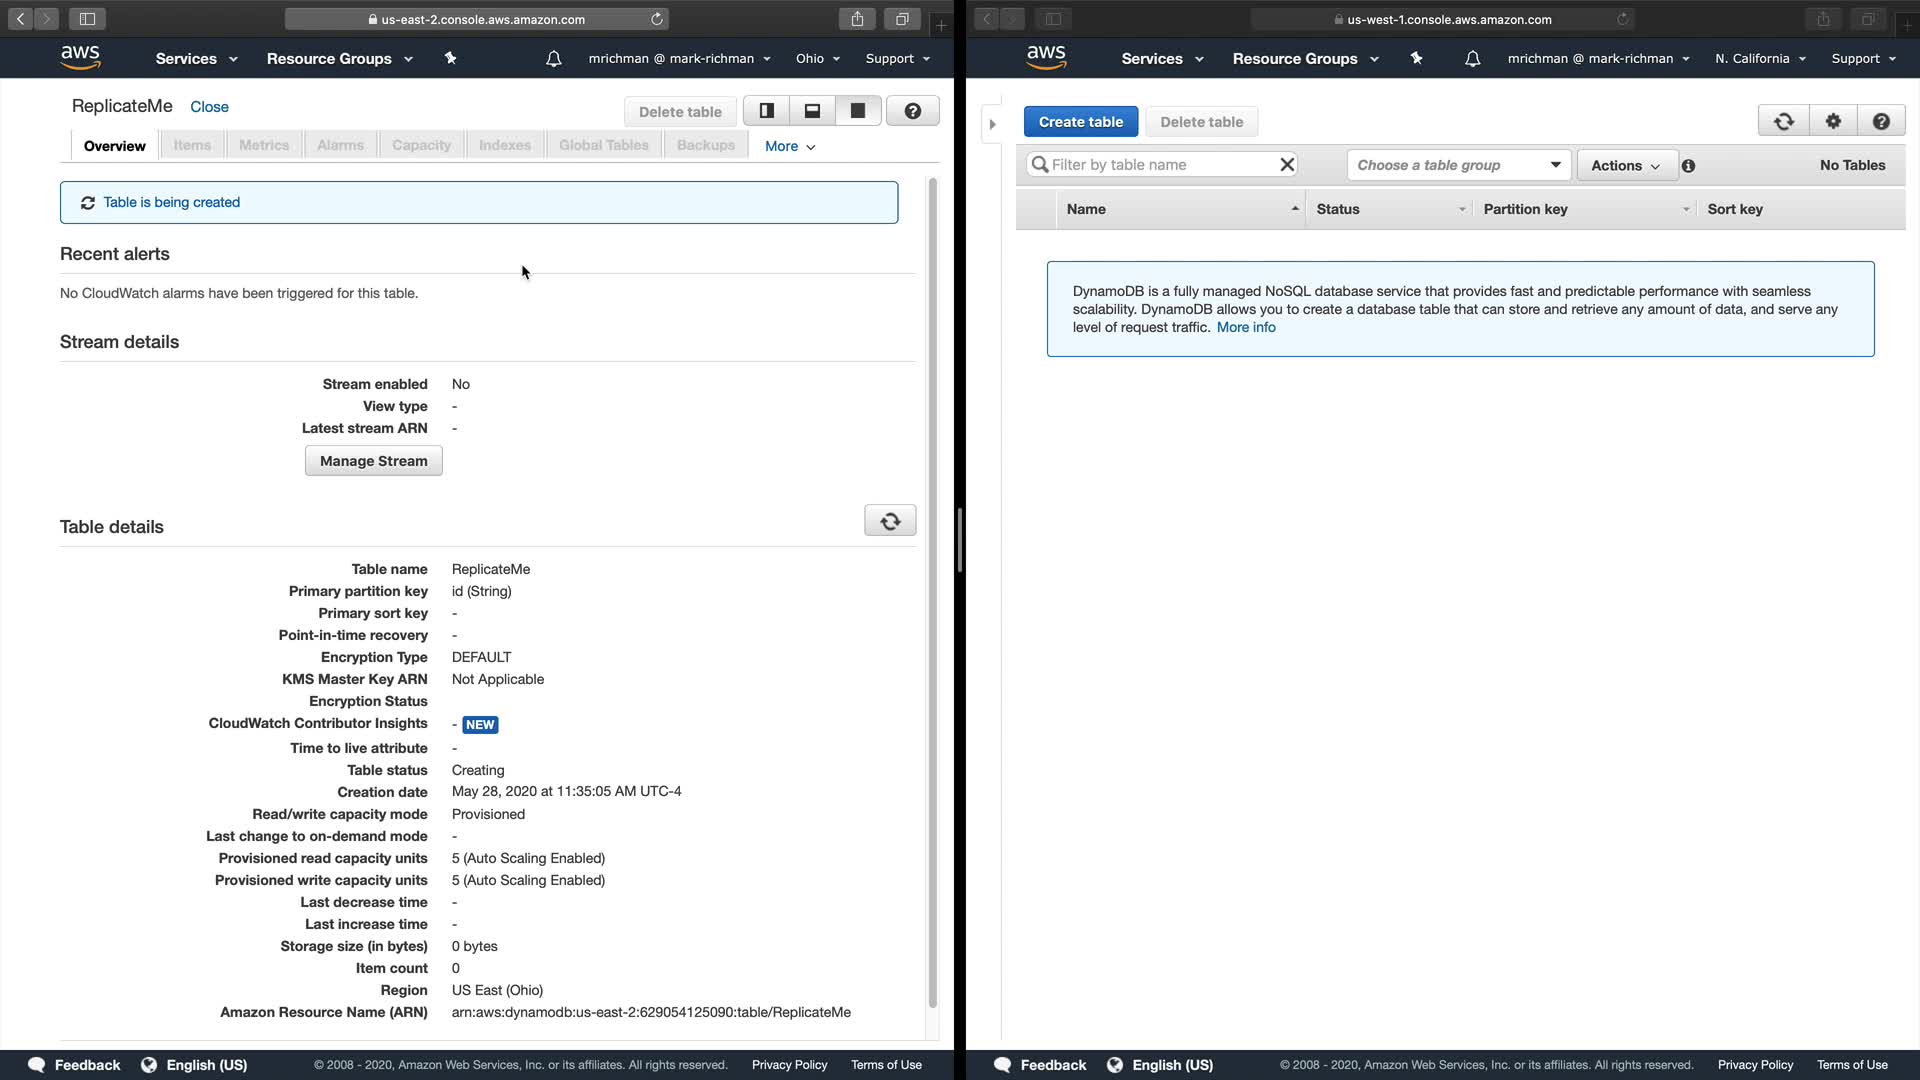The height and width of the screenshot is (1080, 1920).
Task: Select the Overview tab
Action: tap(114, 146)
